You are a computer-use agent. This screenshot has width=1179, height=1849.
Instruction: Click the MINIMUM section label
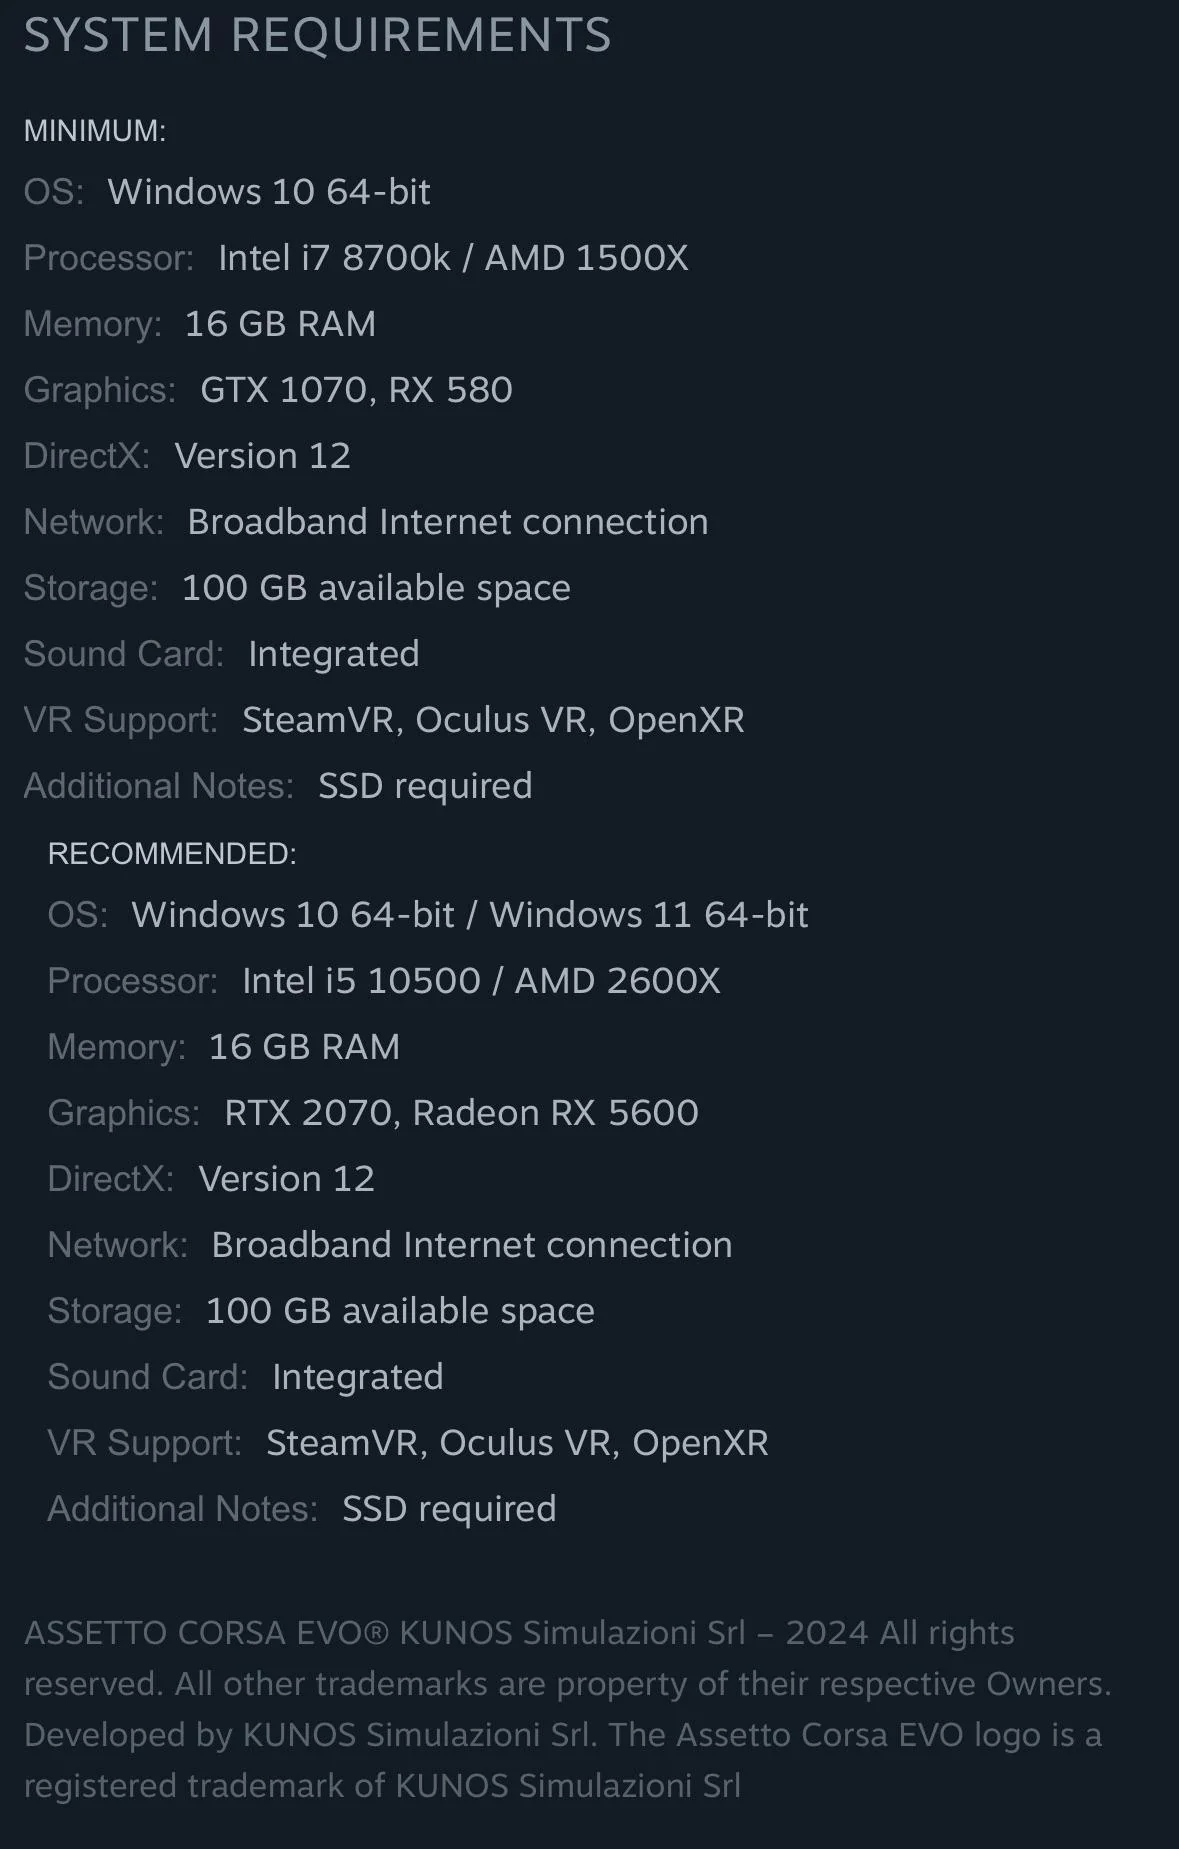[x=95, y=131]
